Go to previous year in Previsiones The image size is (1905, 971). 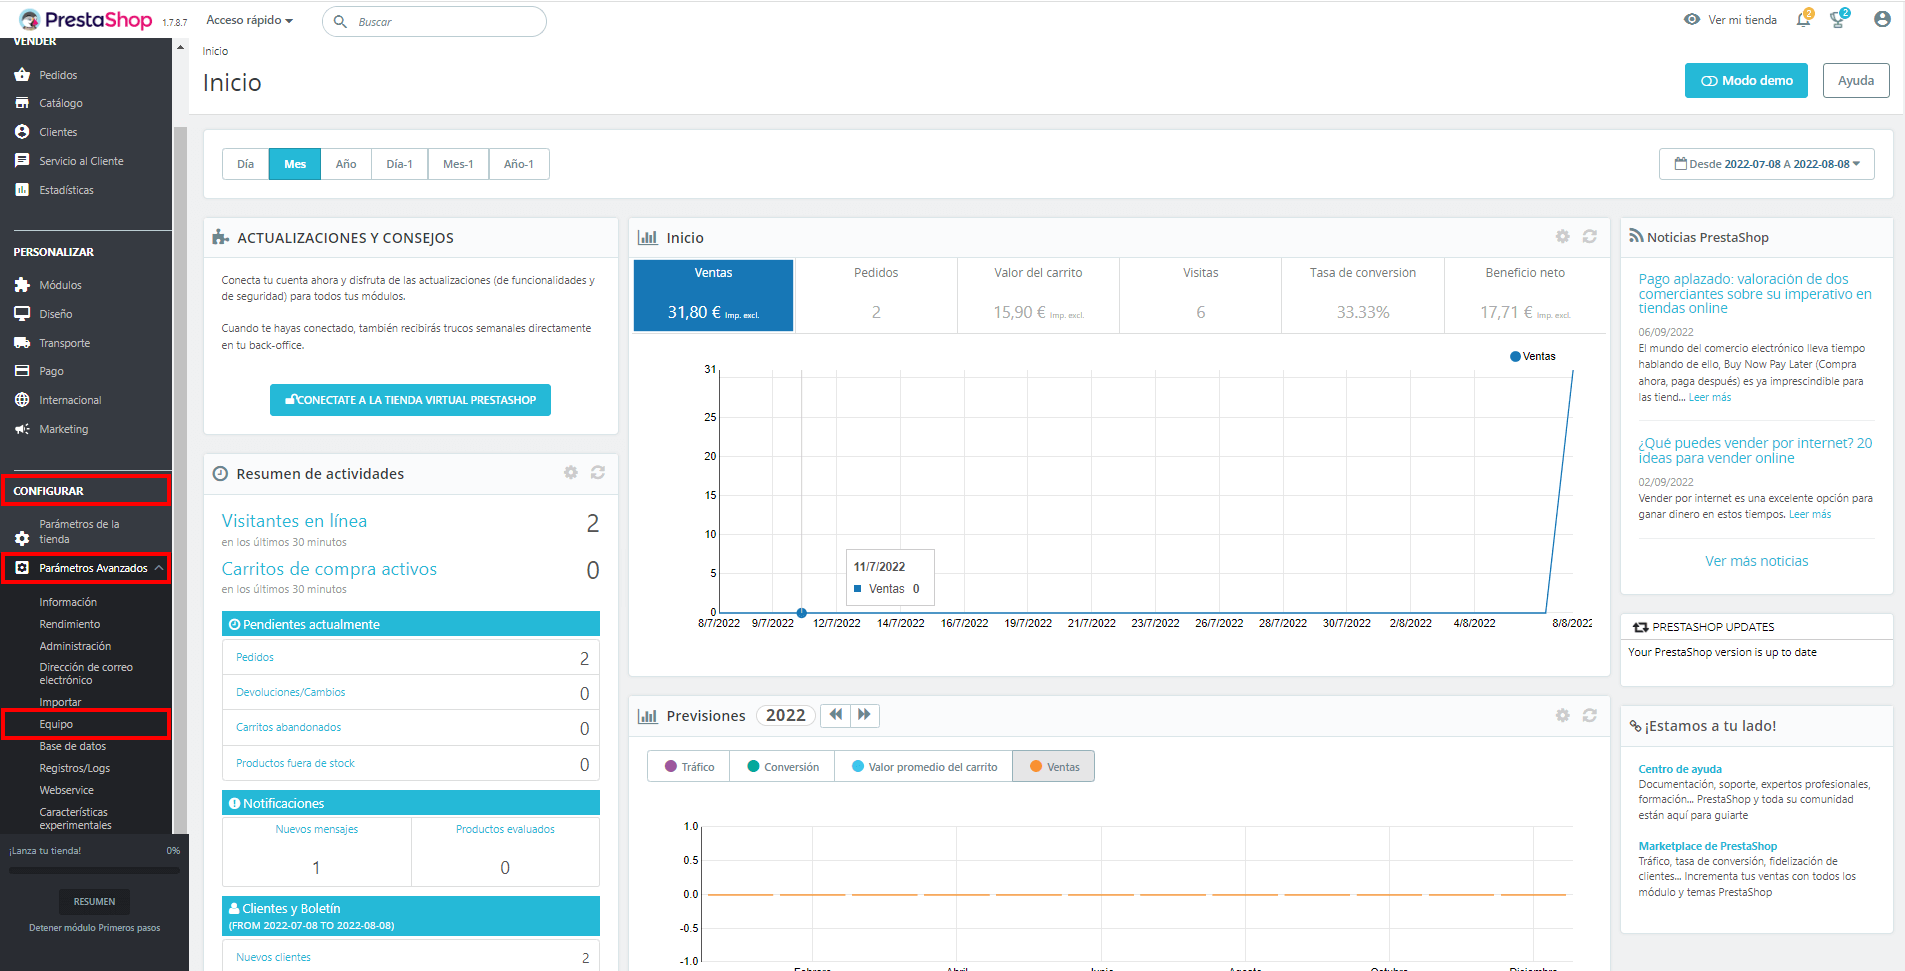pyautogui.click(x=835, y=715)
